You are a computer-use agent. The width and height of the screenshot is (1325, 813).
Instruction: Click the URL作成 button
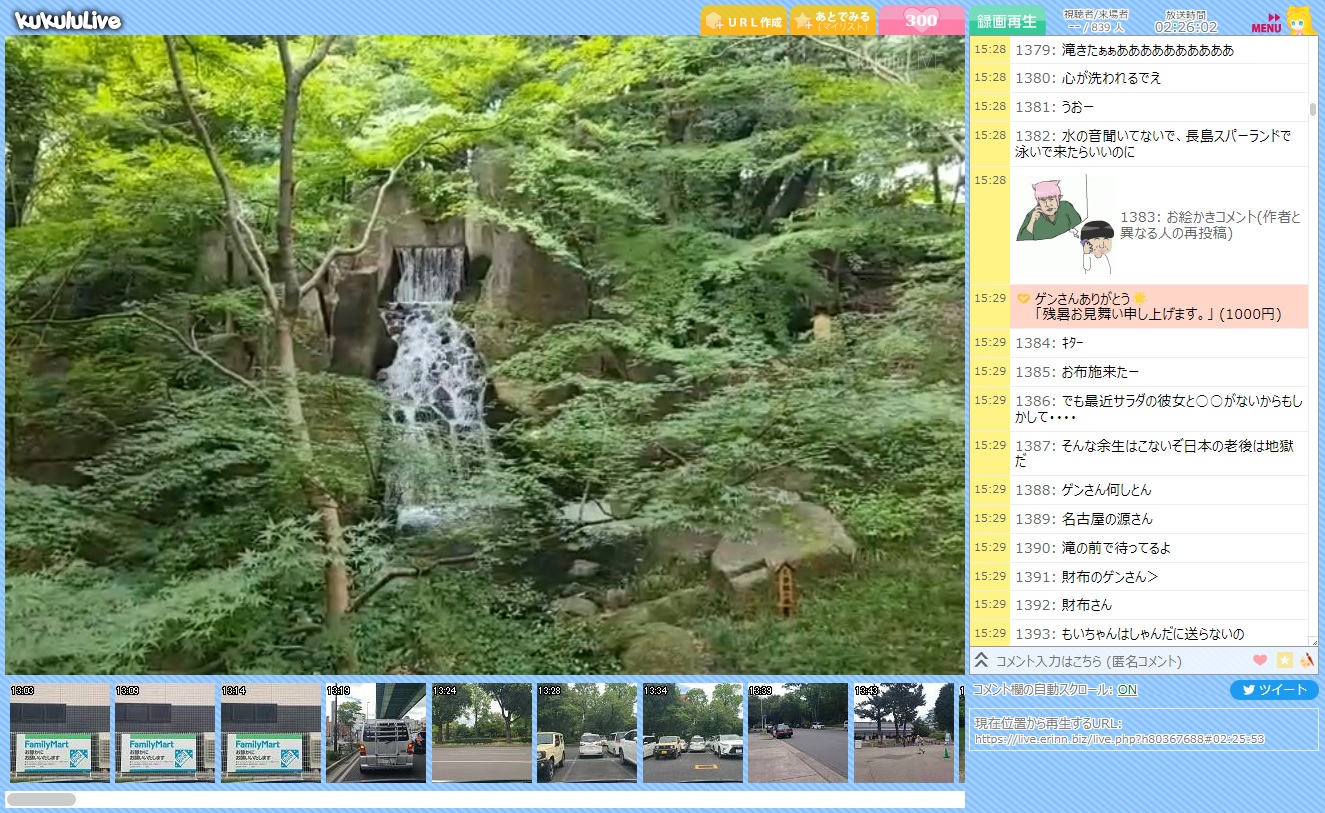pos(743,21)
